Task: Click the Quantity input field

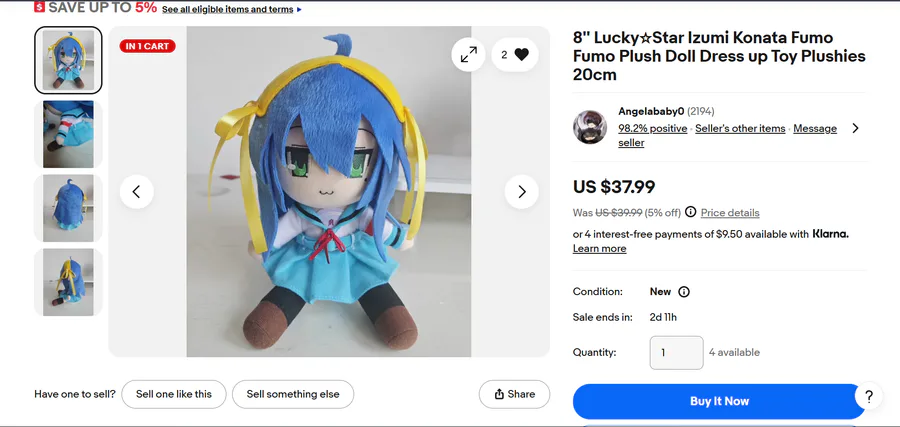Action: tap(676, 352)
